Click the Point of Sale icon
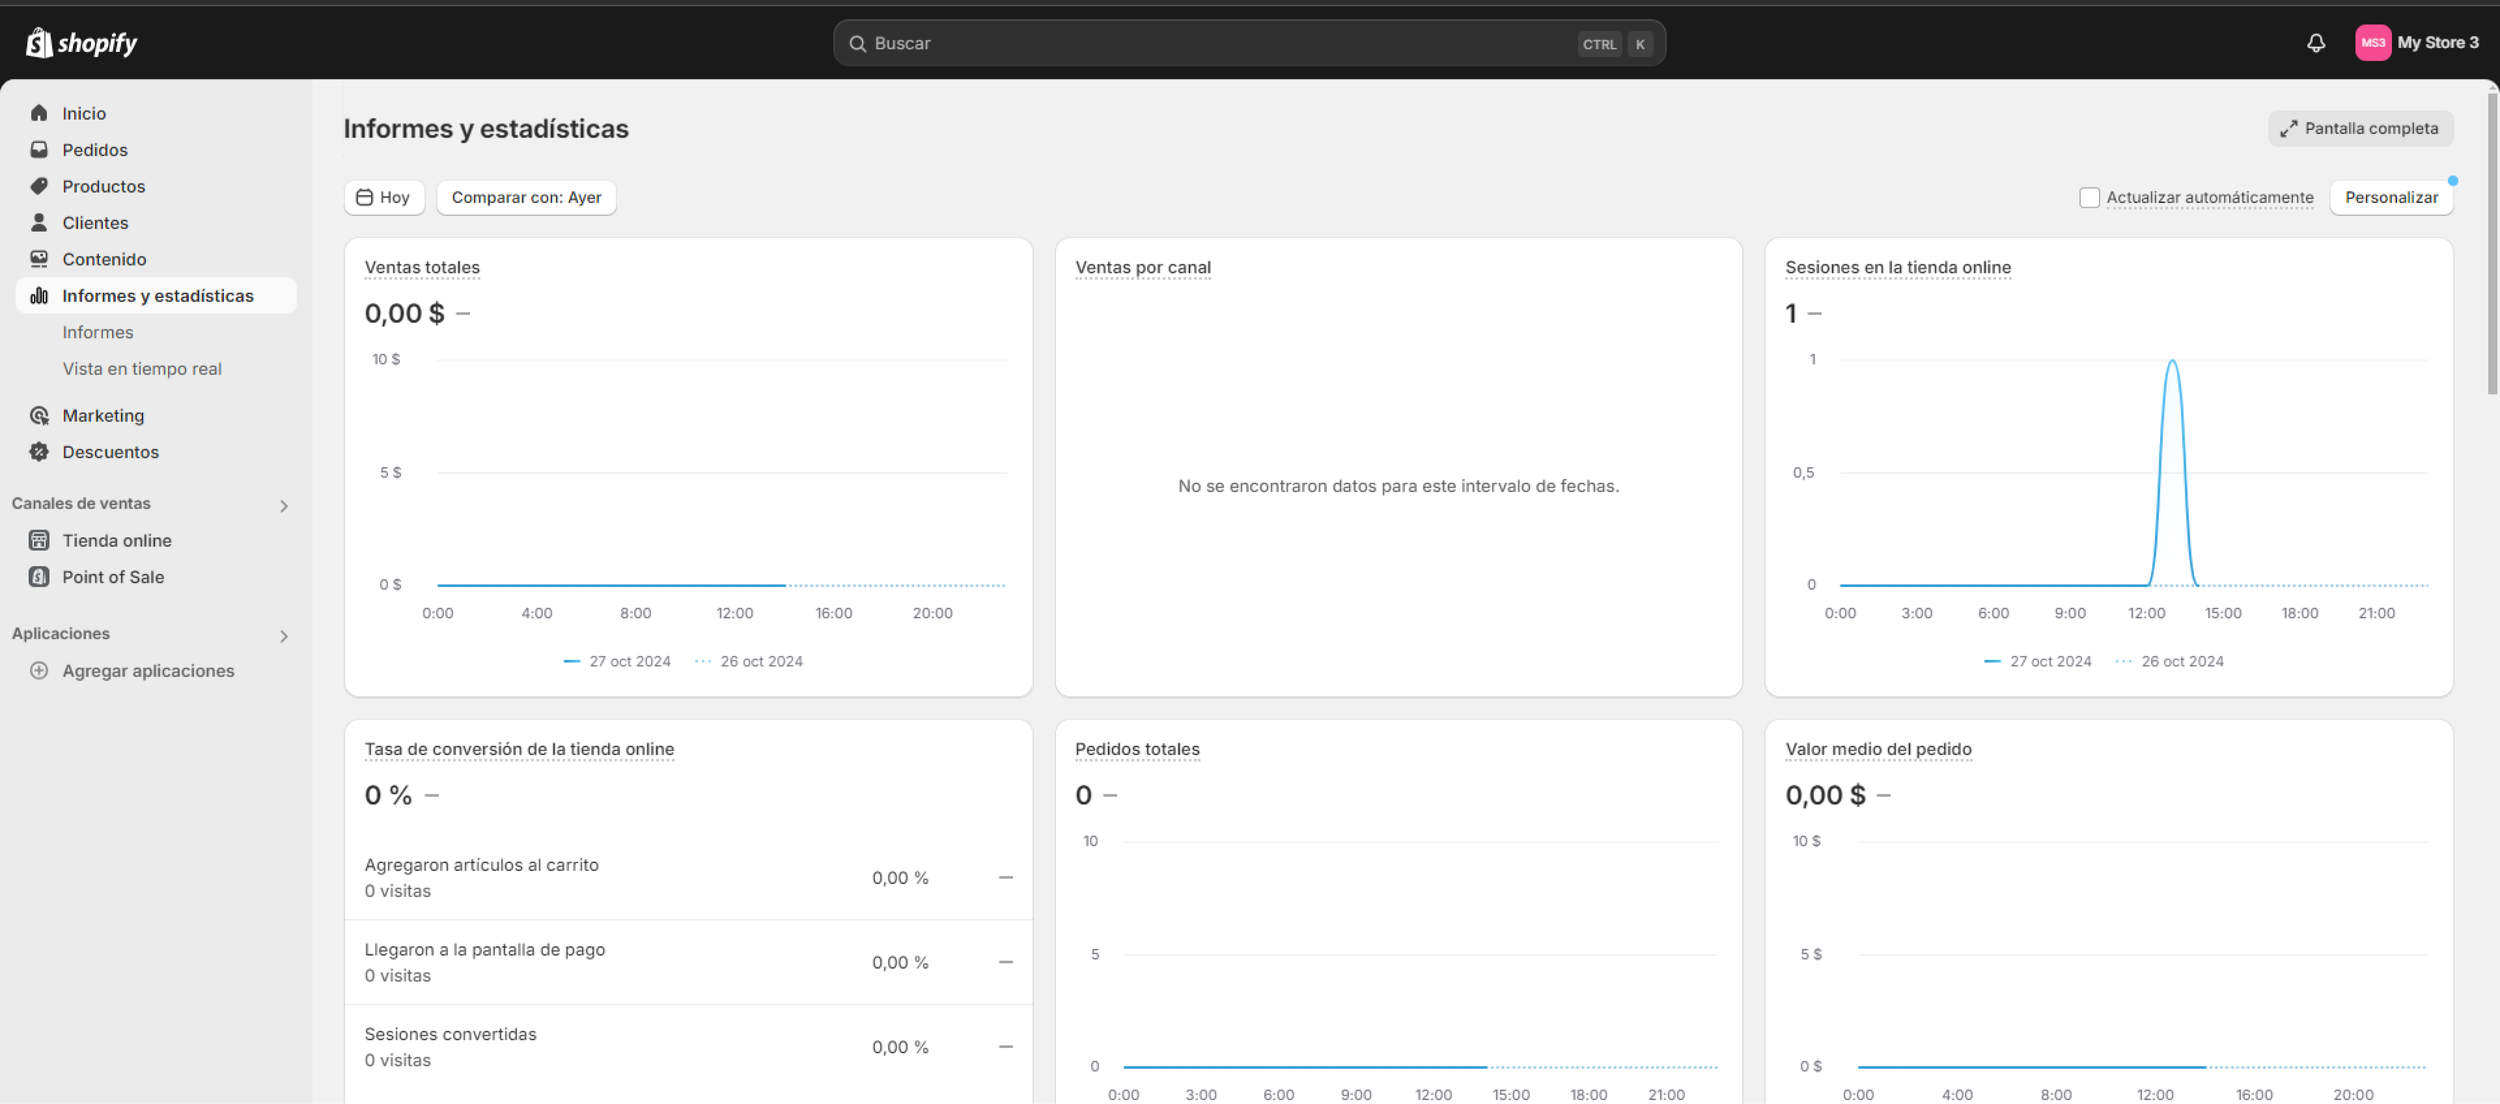This screenshot has width=2500, height=1104. click(39, 577)
